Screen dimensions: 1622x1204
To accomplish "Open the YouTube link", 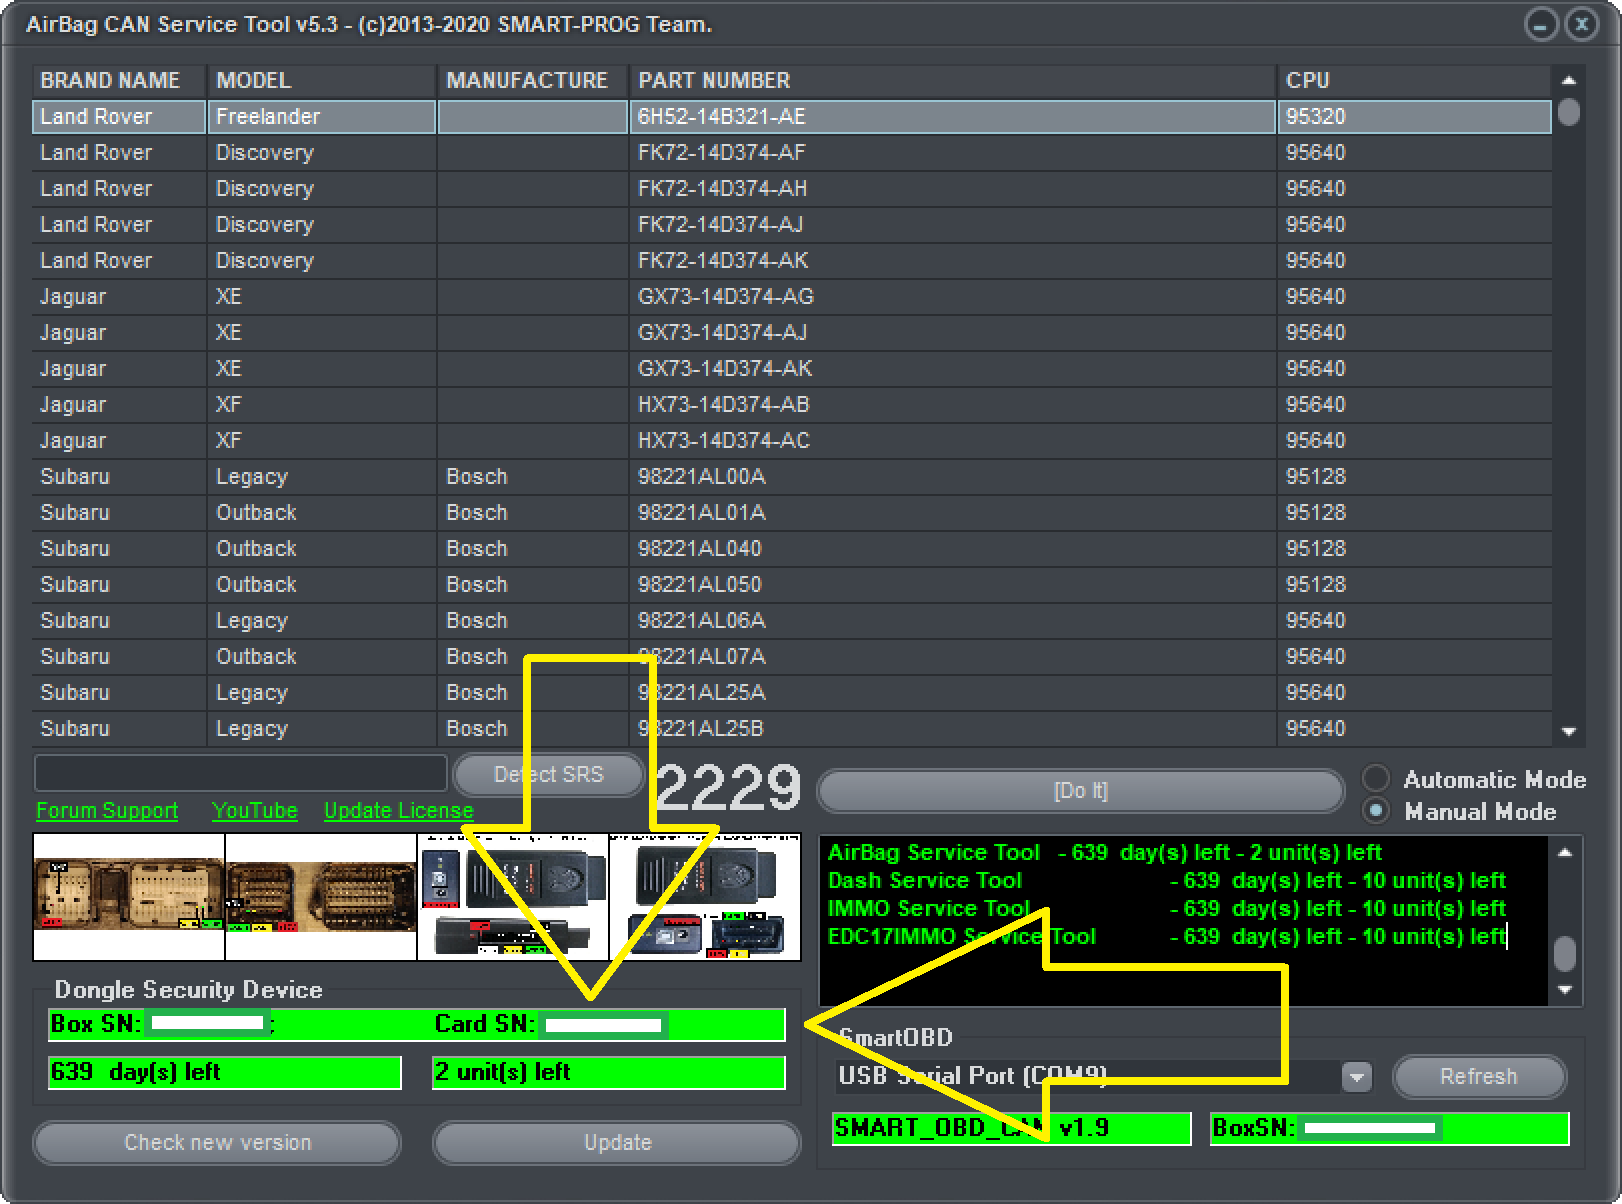I will (254, 811).
